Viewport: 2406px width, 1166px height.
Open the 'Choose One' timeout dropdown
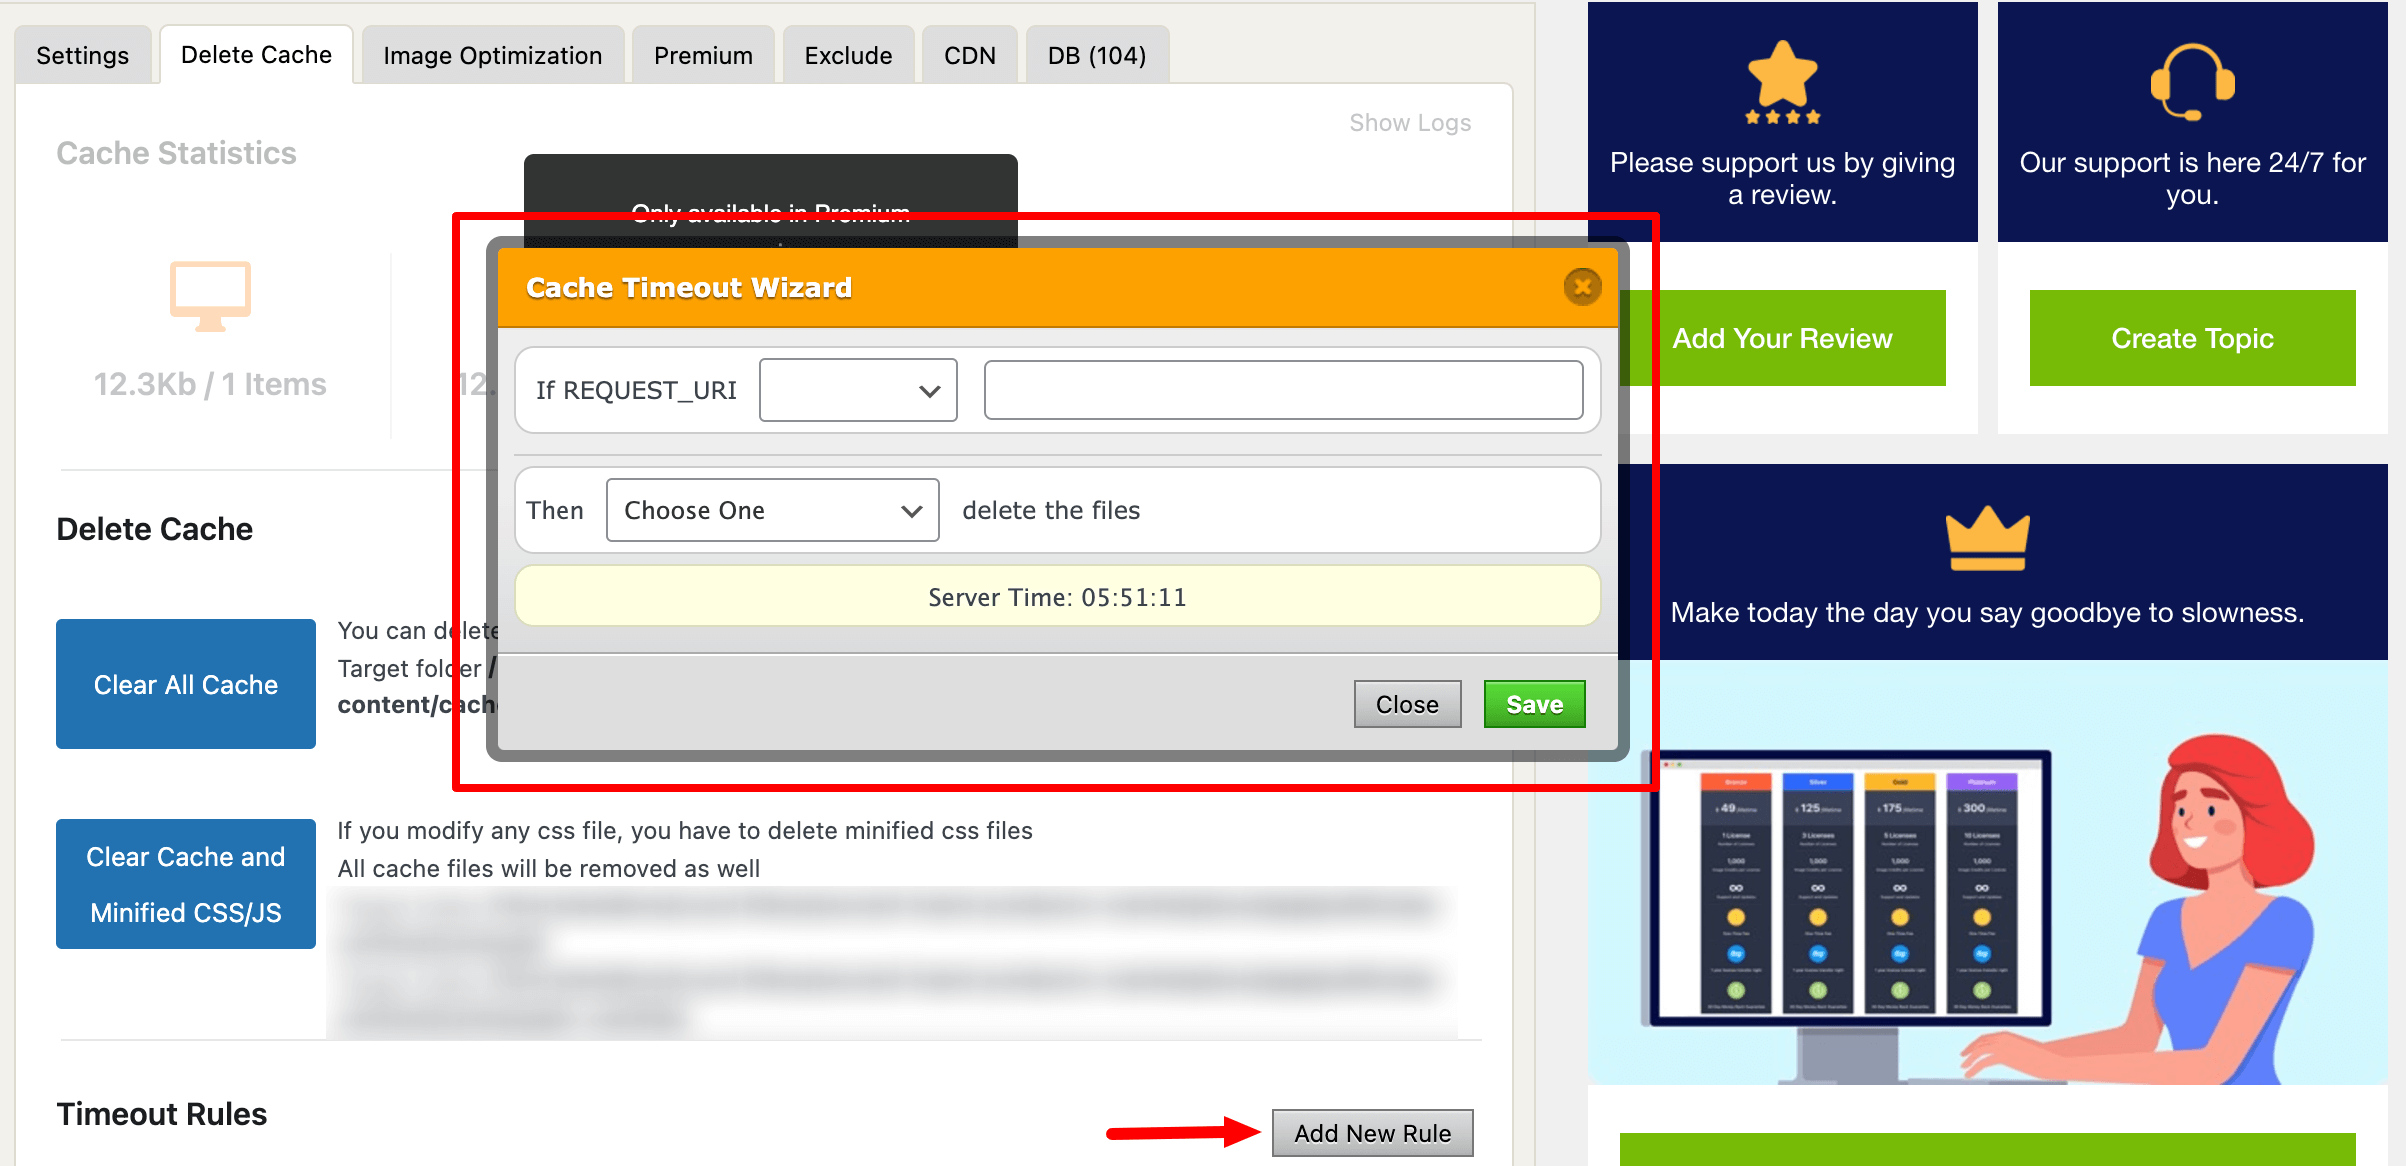pyautogui.click(x=772, y=510)
